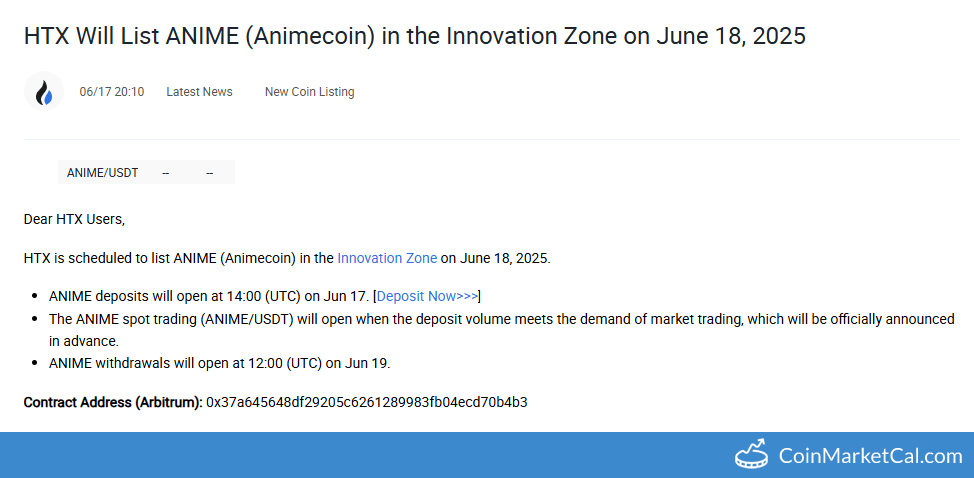This screenshot has height=478, width=974.
Task: Follow the Innovation Zone link
Action: [x=387, y=258]
